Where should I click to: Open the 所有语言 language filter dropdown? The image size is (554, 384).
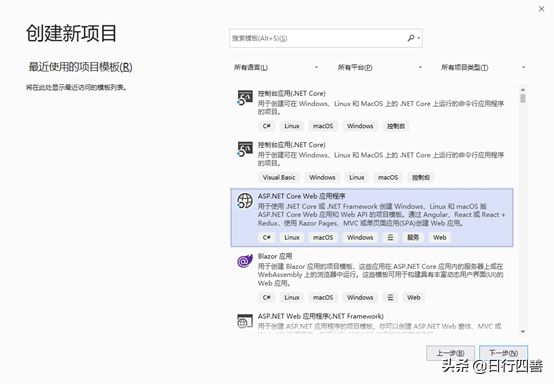click(x=276, y=67)
